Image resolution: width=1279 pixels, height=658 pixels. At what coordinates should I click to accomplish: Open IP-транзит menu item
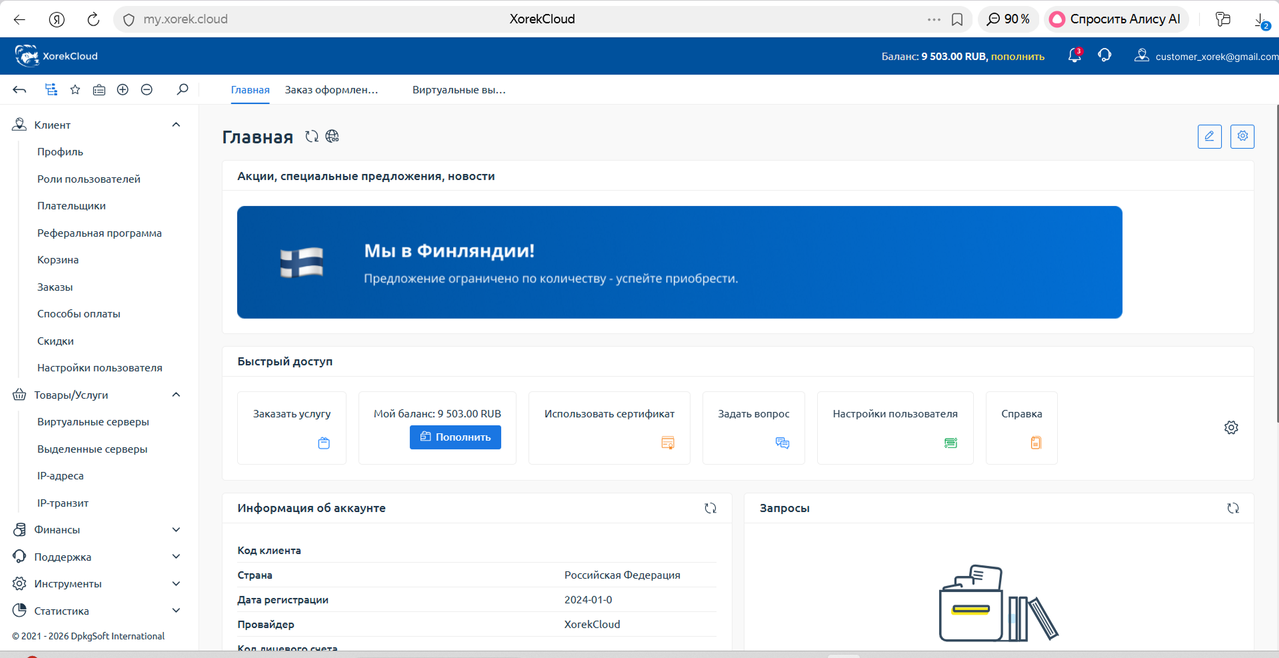point(63,503)
